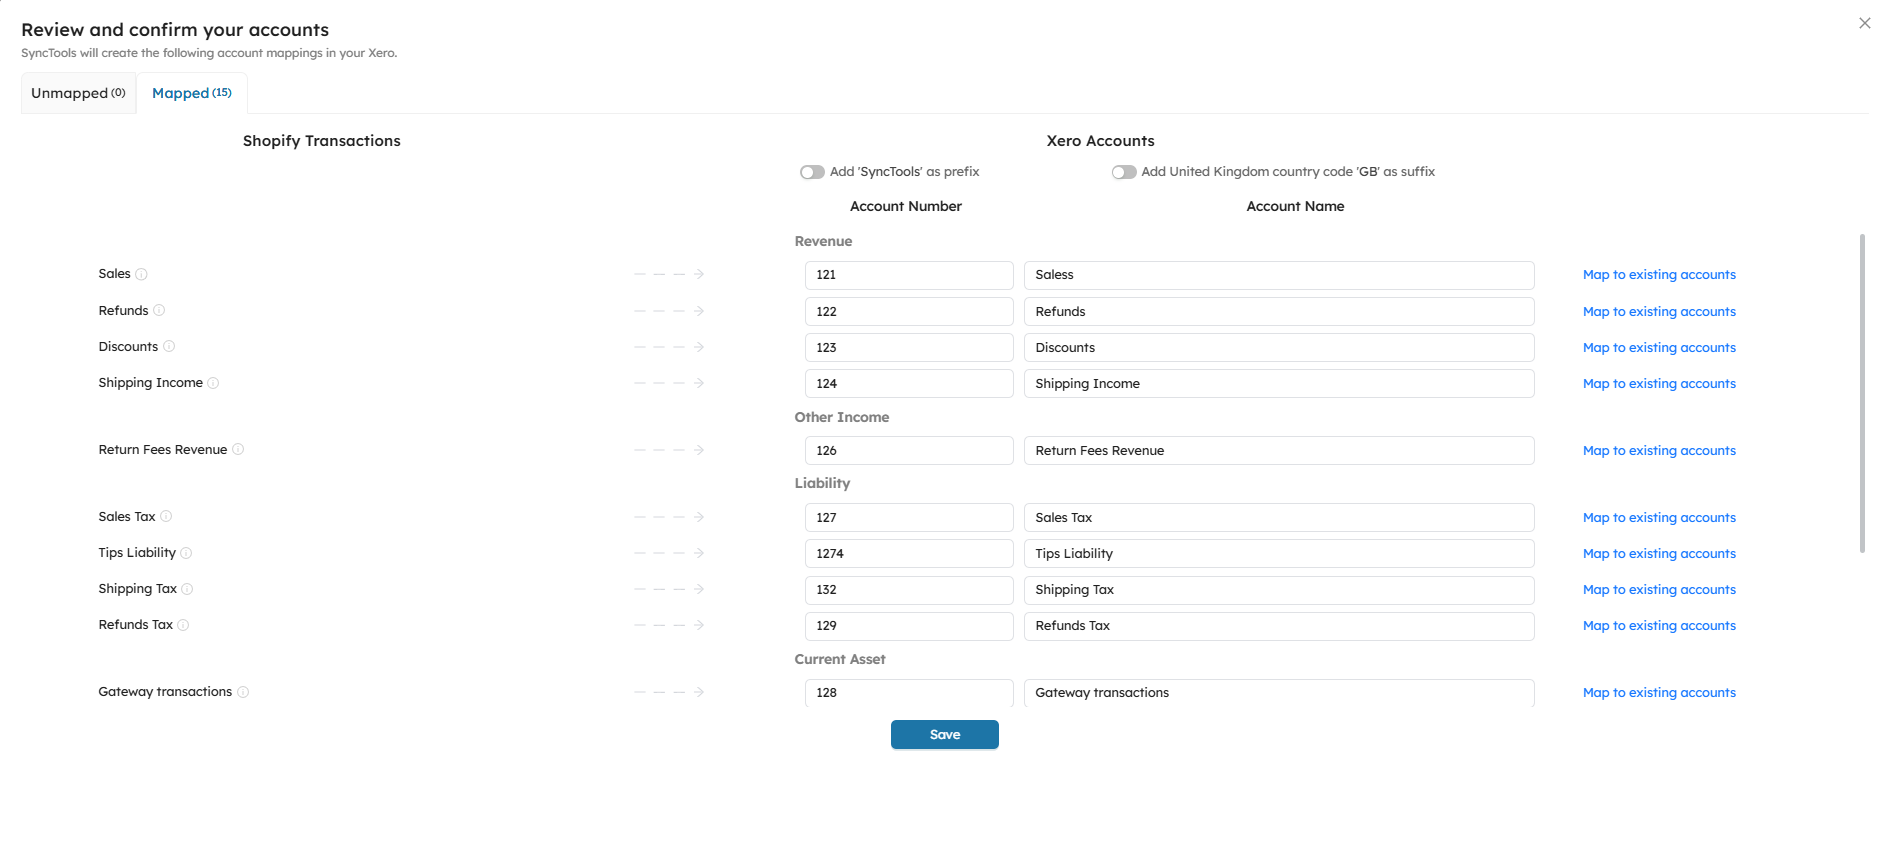Edit account number field showing 132
This screenshot has width=1887, height=862.
tap(909, 589)
